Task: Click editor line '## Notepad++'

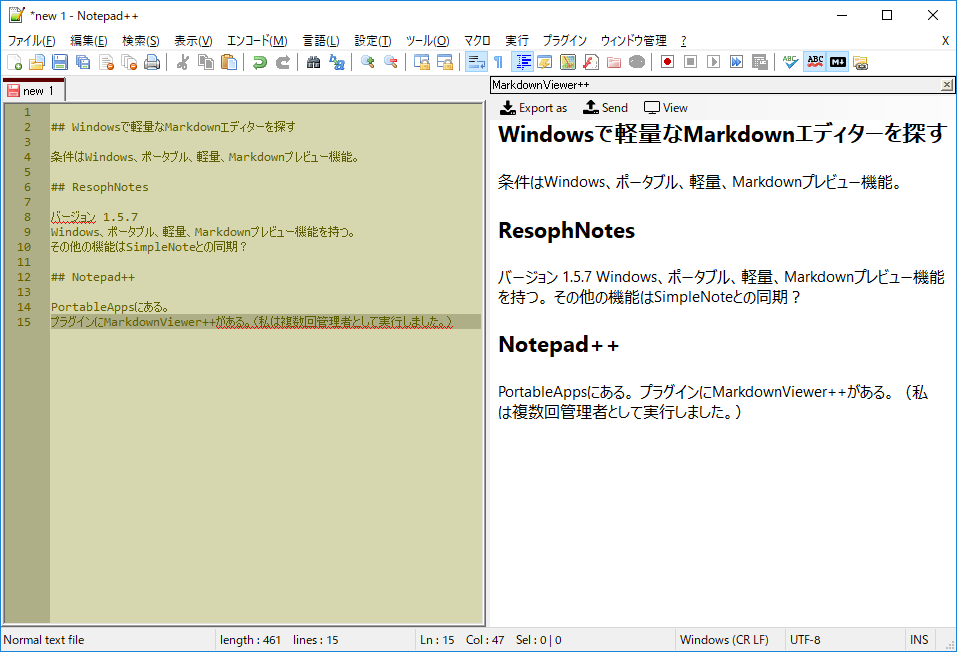Action: [x=93, y=277]
